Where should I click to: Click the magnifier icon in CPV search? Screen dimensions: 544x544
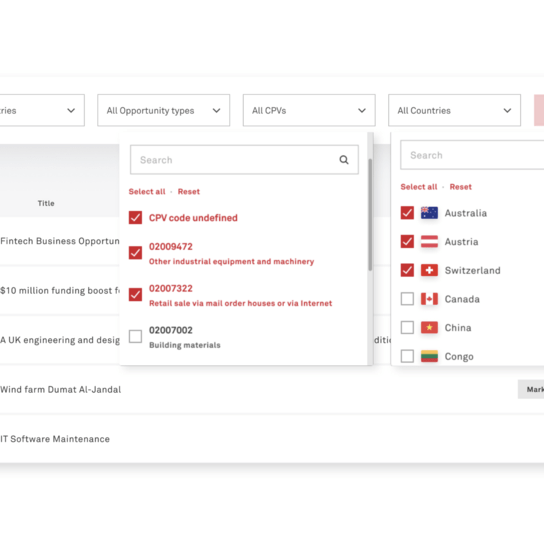[343, 160]
